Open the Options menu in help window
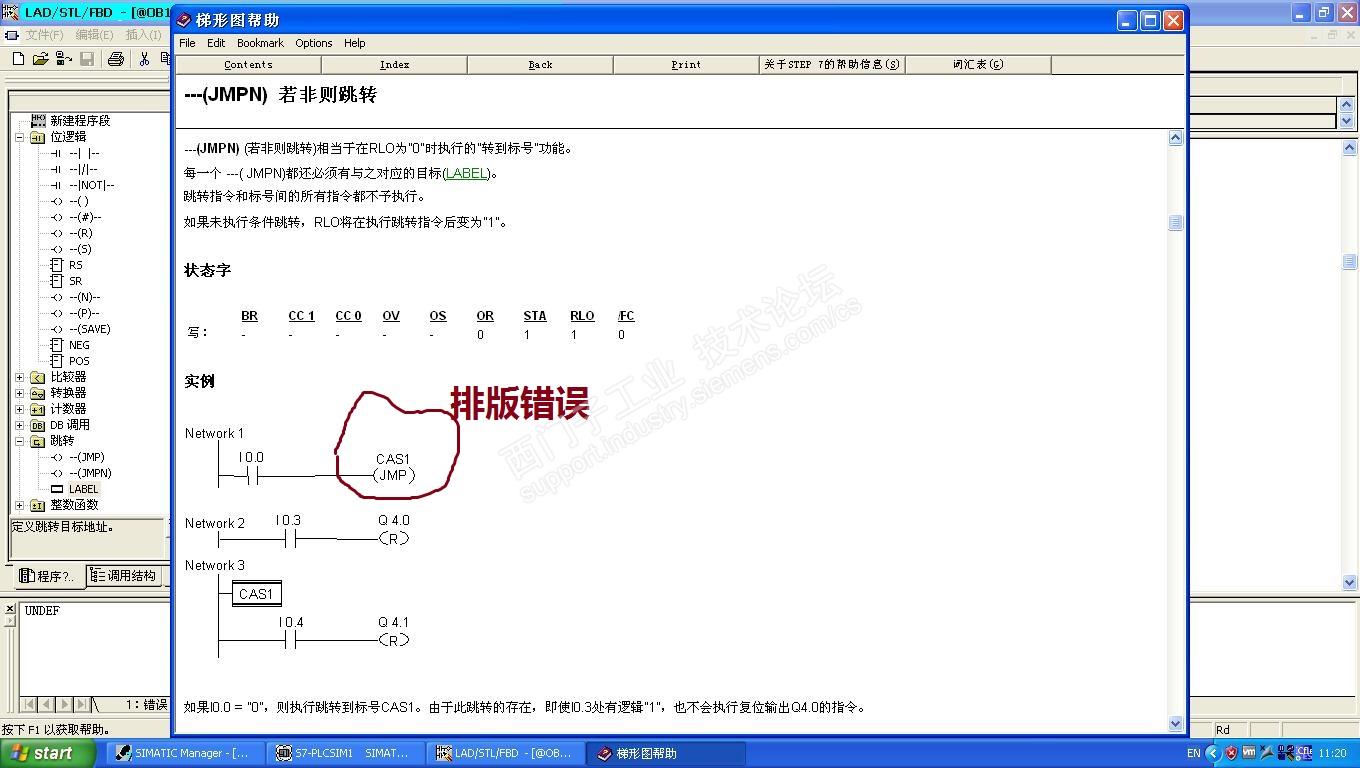 click(x=313, y=43)
